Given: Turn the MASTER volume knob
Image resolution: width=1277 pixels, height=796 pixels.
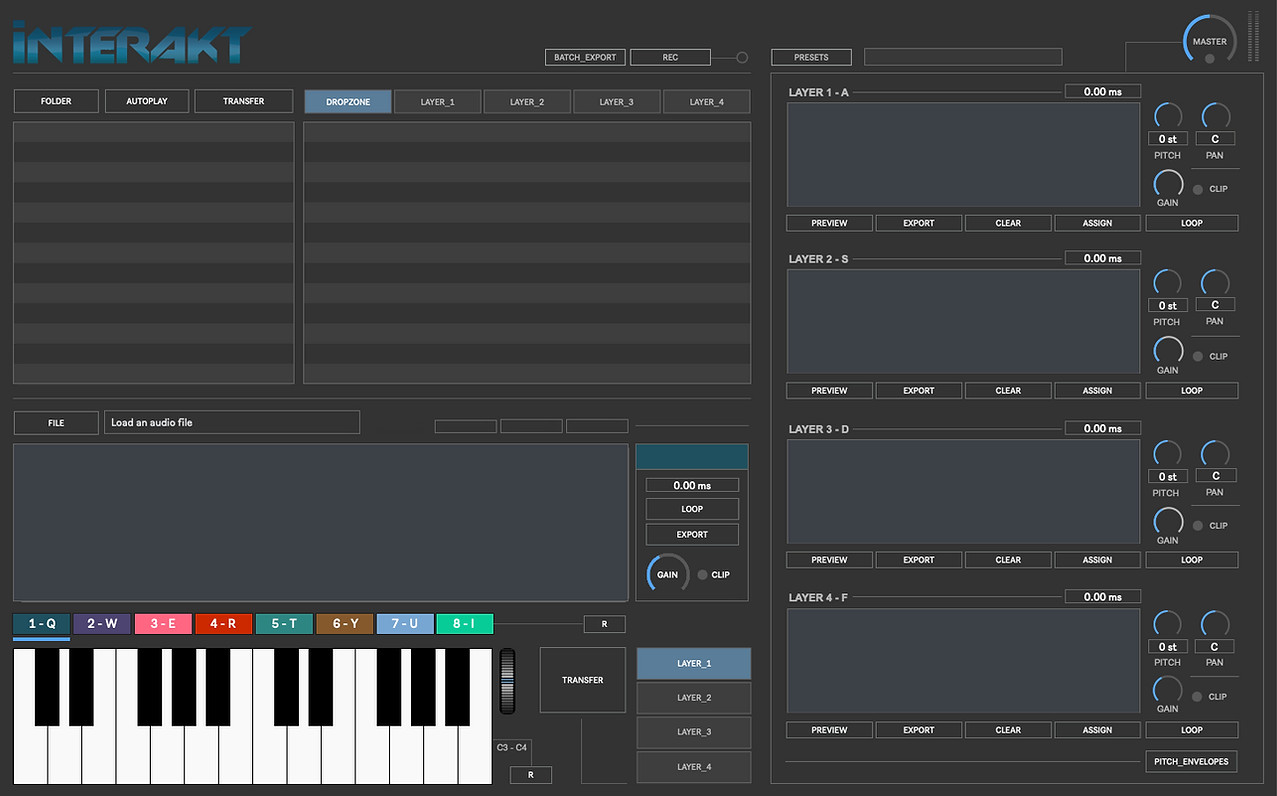Looking at the screenshot, I should tap(1209, 38).
